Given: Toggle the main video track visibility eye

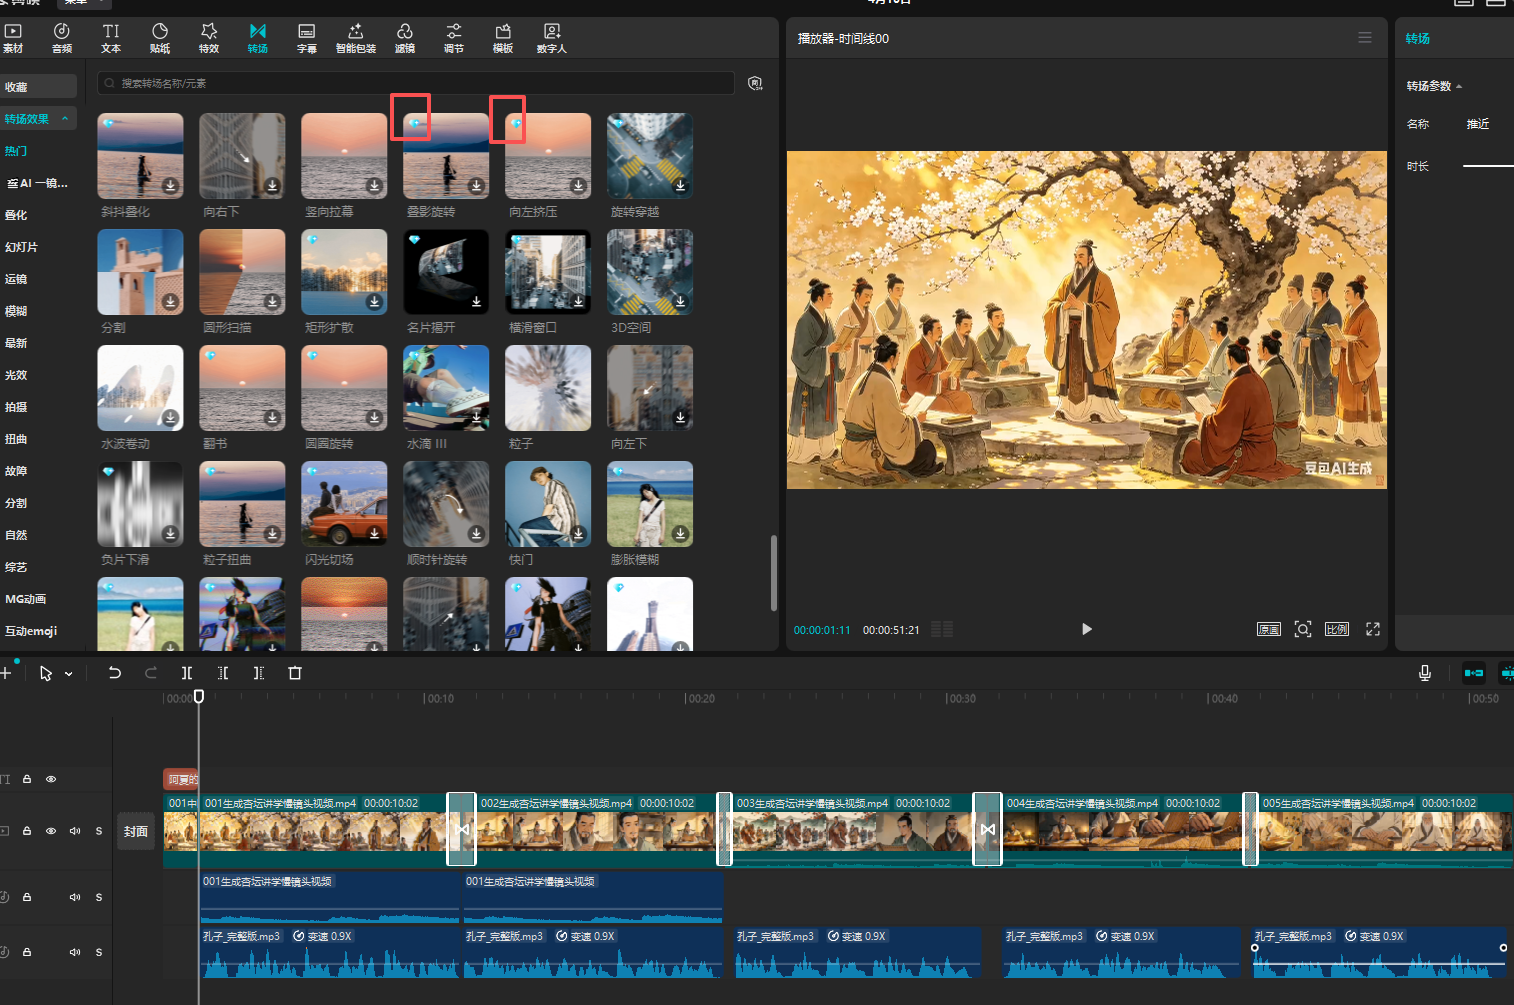Looking at the screenshot, I should click(x=51, y=831).
